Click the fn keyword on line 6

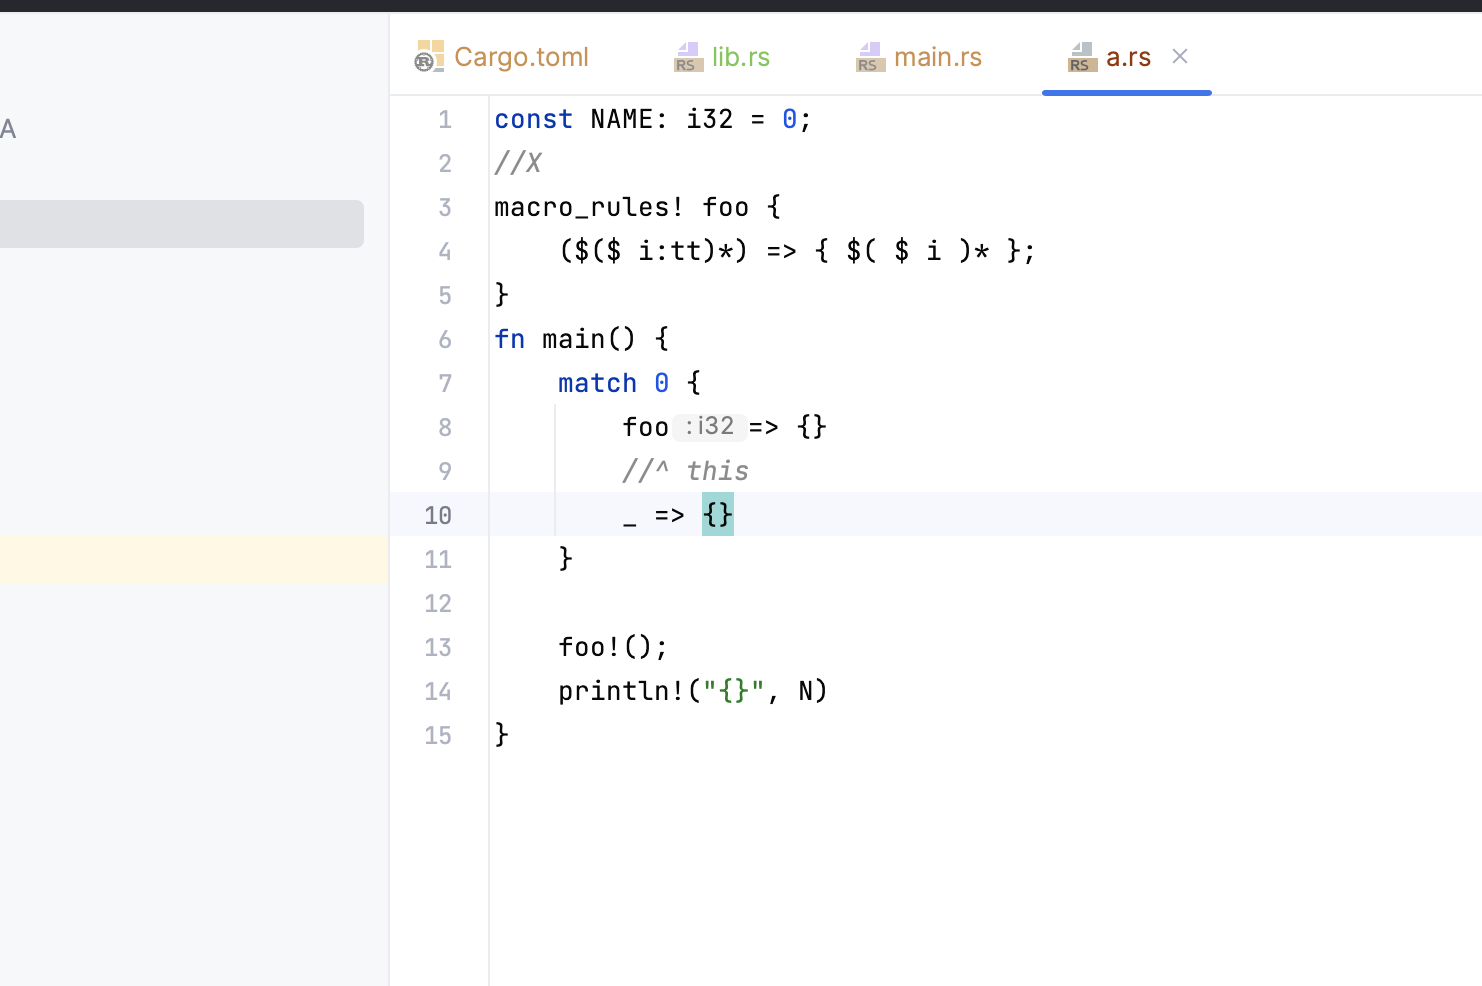(509, 339)
